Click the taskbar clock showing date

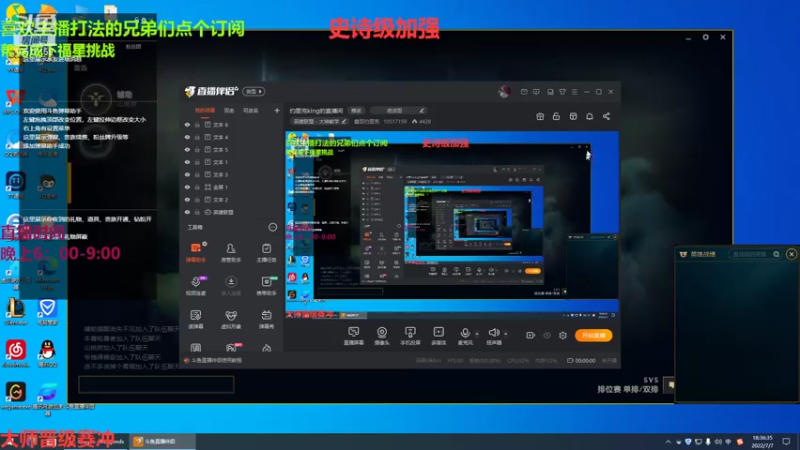(x=762, y=442)
